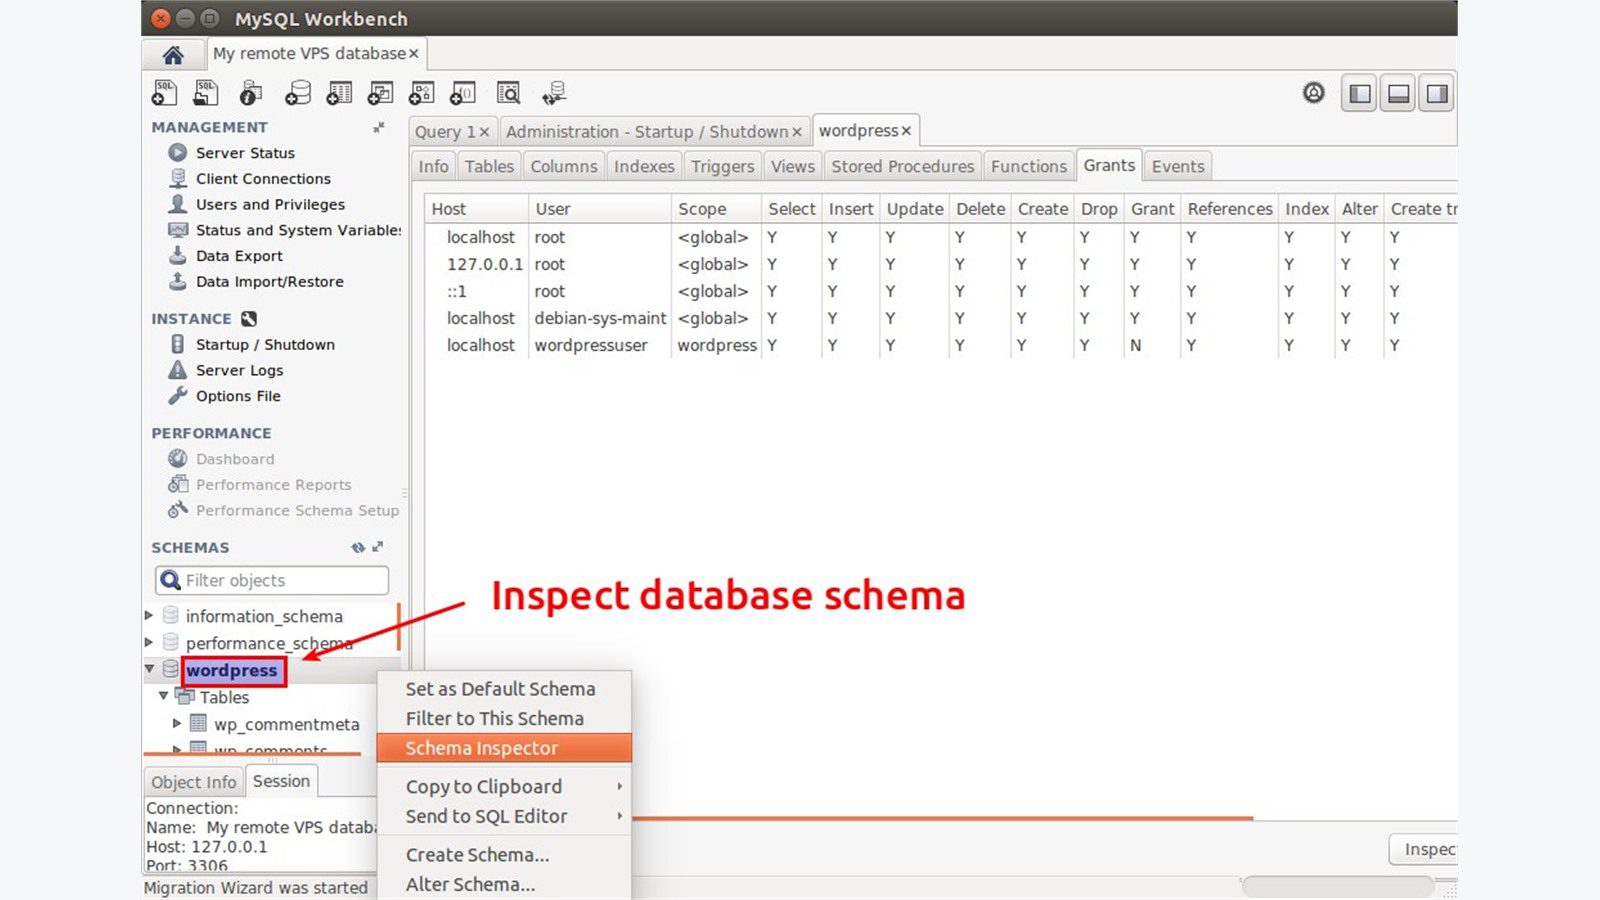Toggle the bottom output panel

pos(1398,94)
